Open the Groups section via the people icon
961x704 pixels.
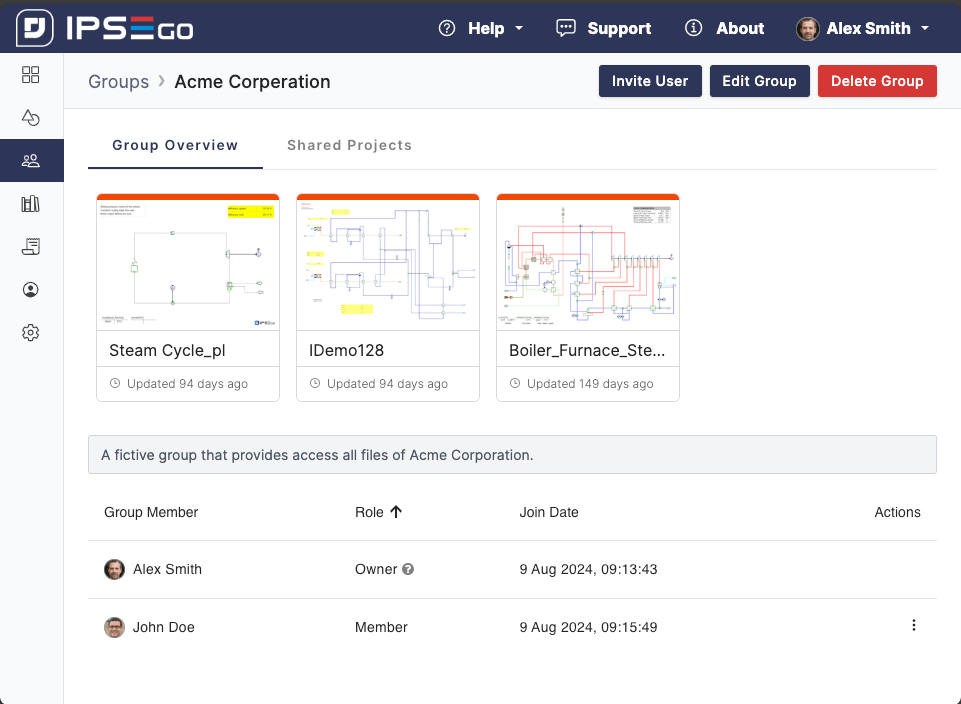click(x=30, y=160)
